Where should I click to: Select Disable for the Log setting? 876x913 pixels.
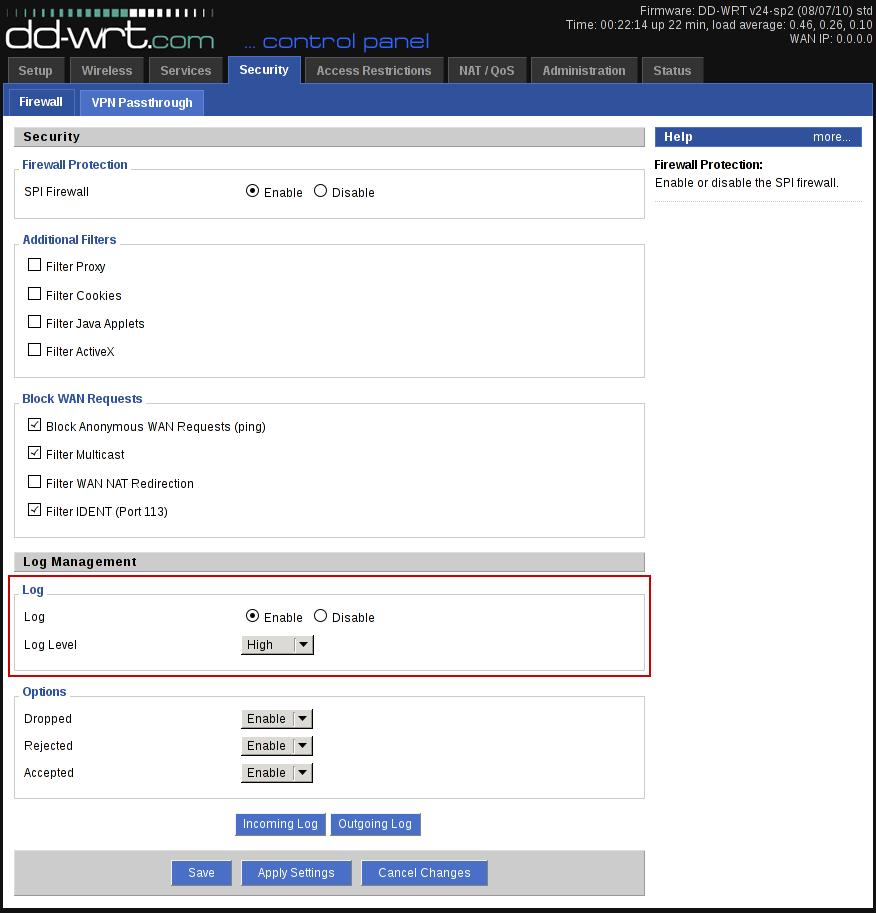pyautogui.click(x=320, y=617)
